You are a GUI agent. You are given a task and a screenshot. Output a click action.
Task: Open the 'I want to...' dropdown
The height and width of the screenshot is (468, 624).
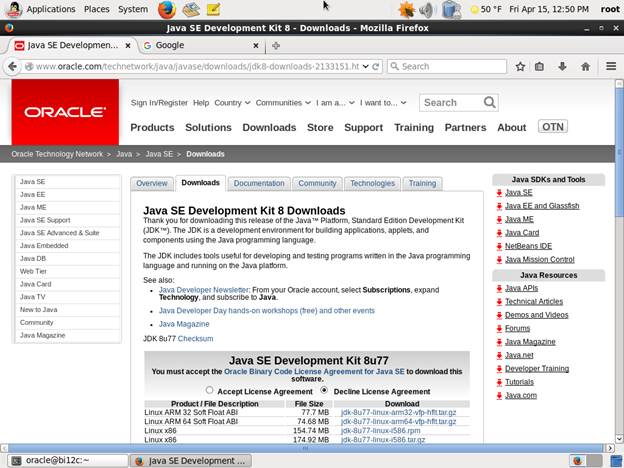[x=383, y=102]
